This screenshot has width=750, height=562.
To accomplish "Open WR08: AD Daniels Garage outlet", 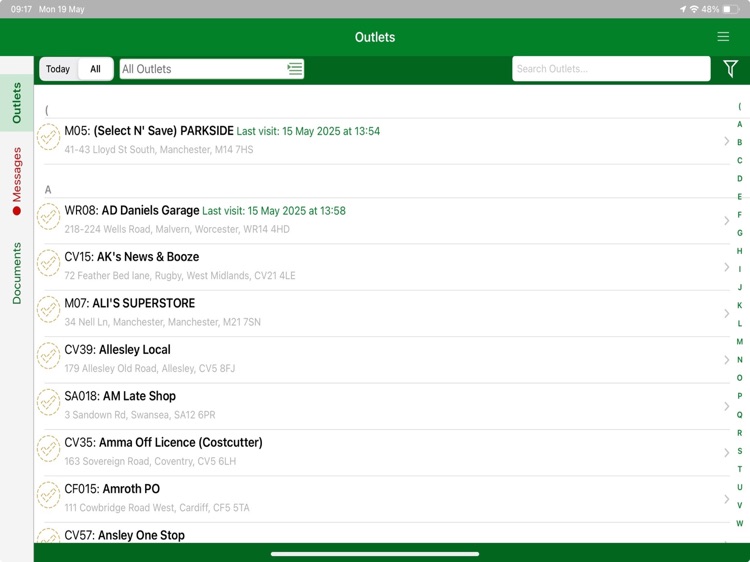I will [381, 221].
